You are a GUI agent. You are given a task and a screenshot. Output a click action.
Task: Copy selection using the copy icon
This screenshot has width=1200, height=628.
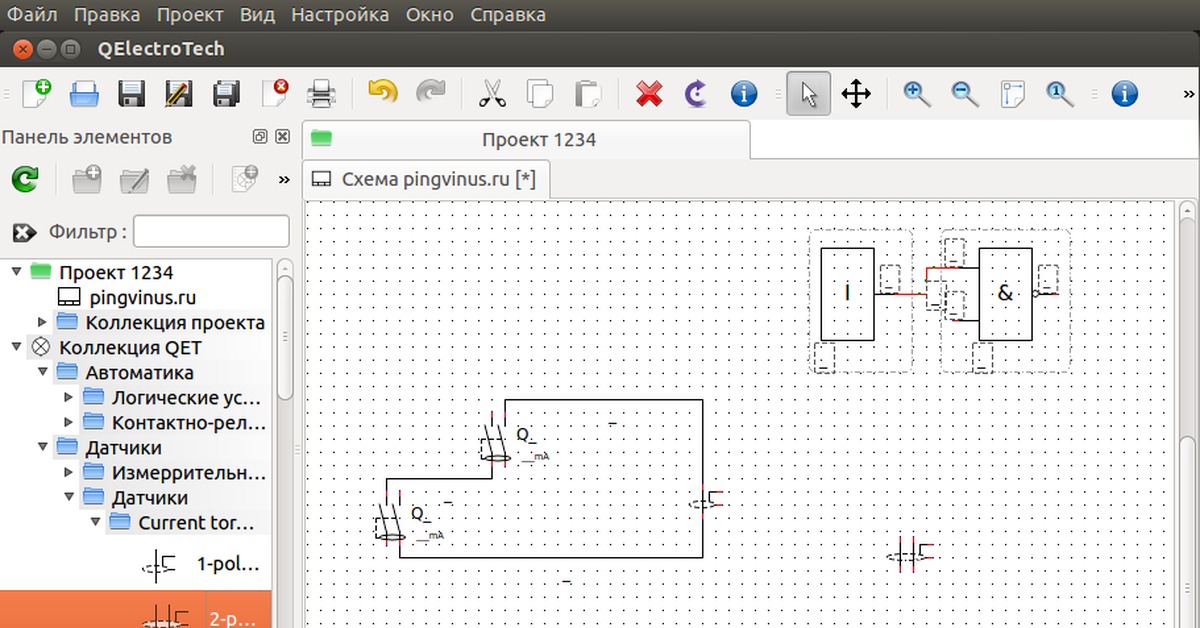[540, 94]
